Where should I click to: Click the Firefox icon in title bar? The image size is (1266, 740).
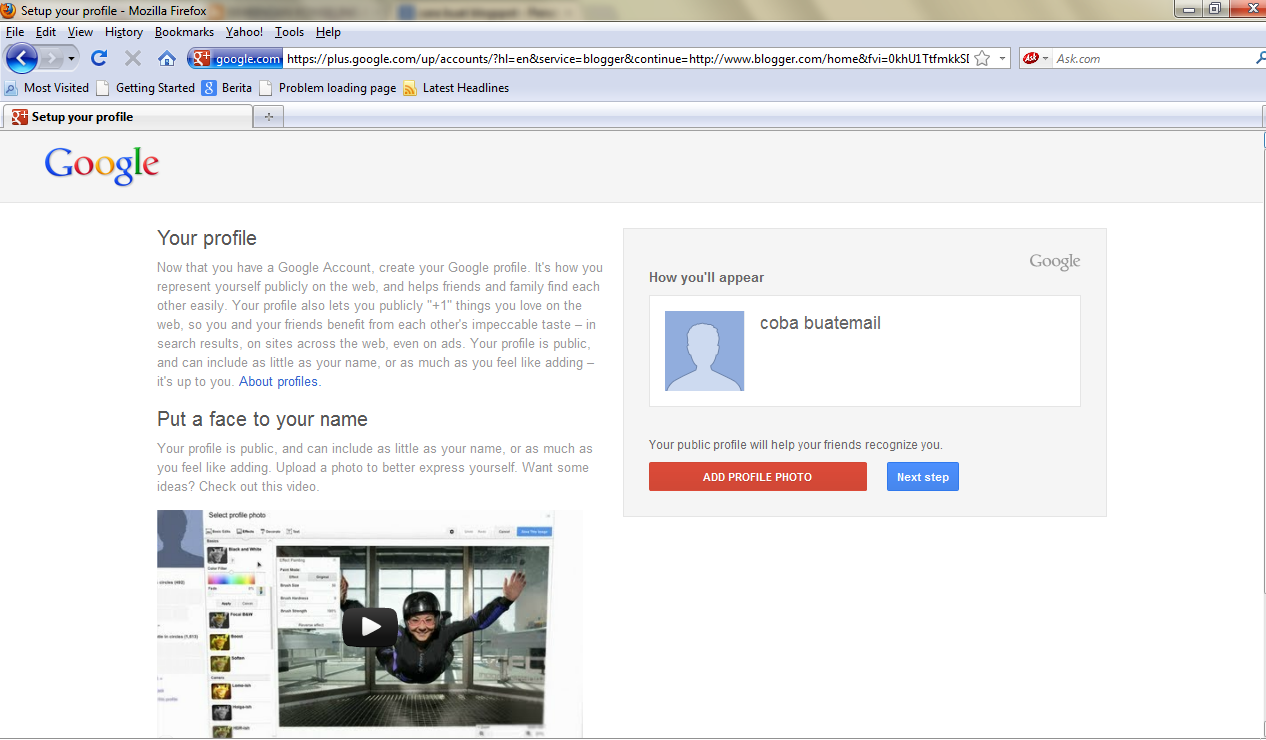tap(10, 9)
